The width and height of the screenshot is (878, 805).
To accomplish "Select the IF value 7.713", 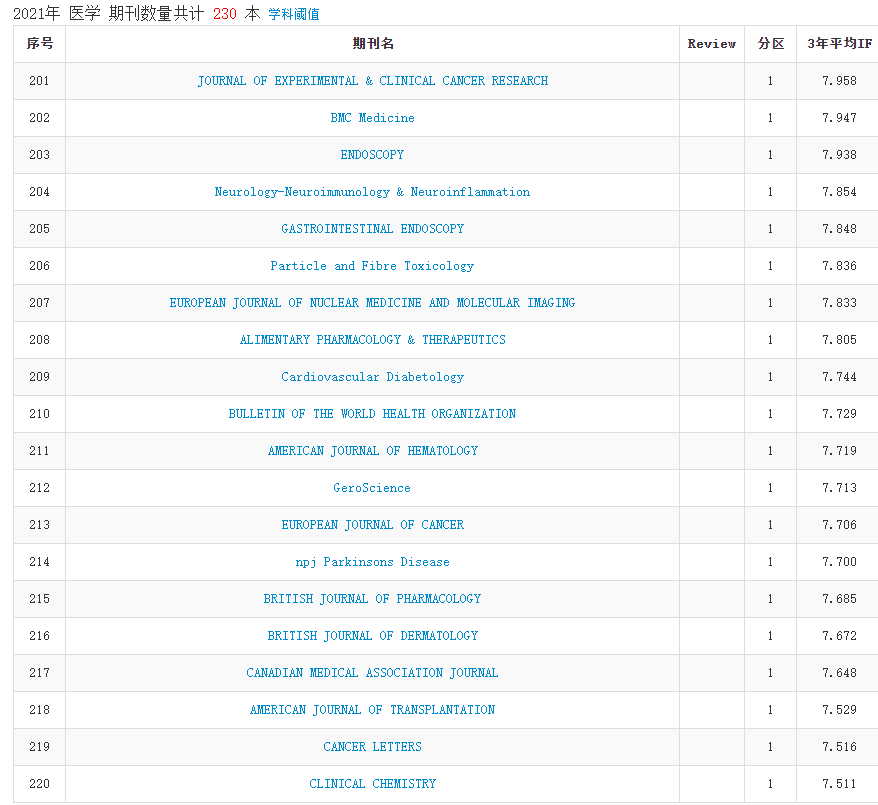I will [839, 488].
